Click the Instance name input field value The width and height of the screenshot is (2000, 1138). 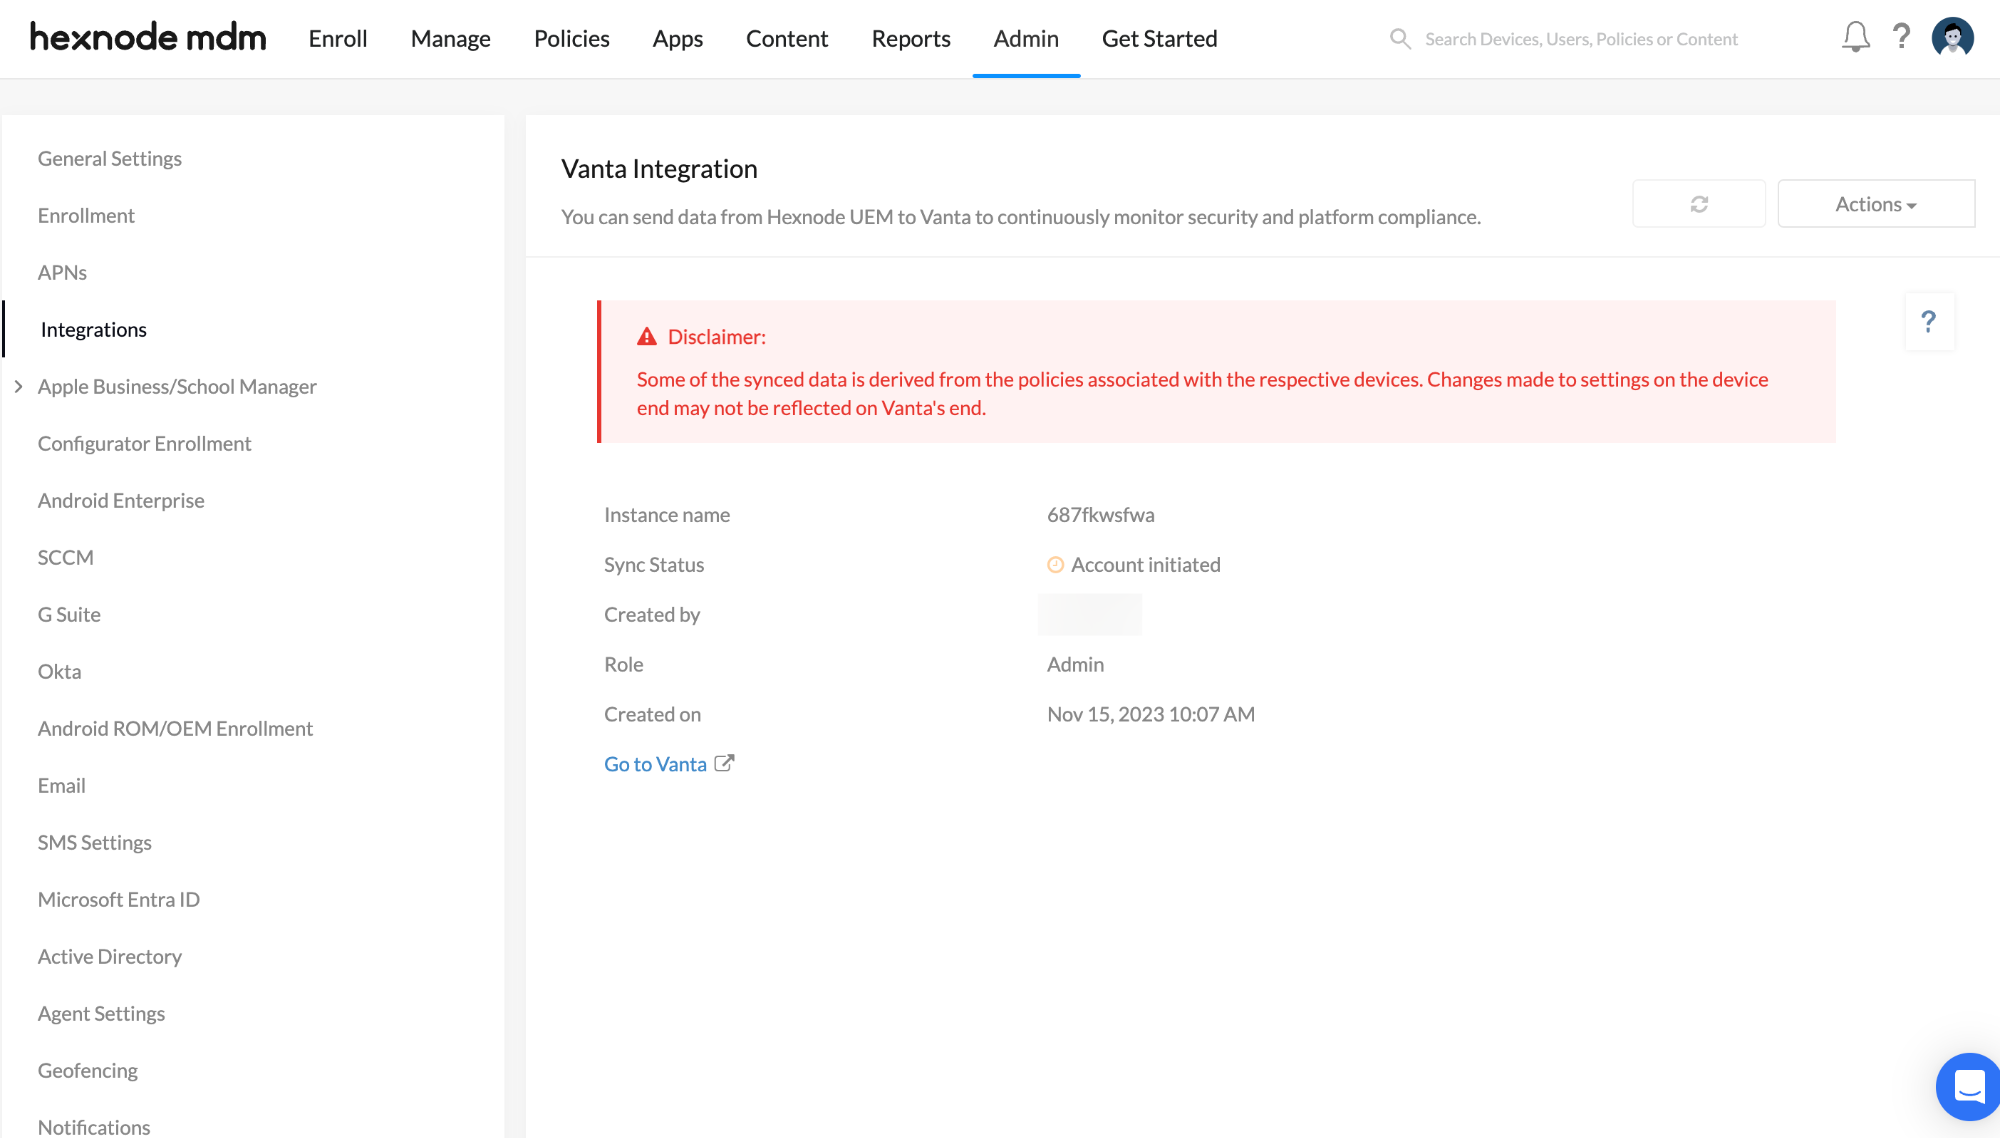(x=1100, y=514)
